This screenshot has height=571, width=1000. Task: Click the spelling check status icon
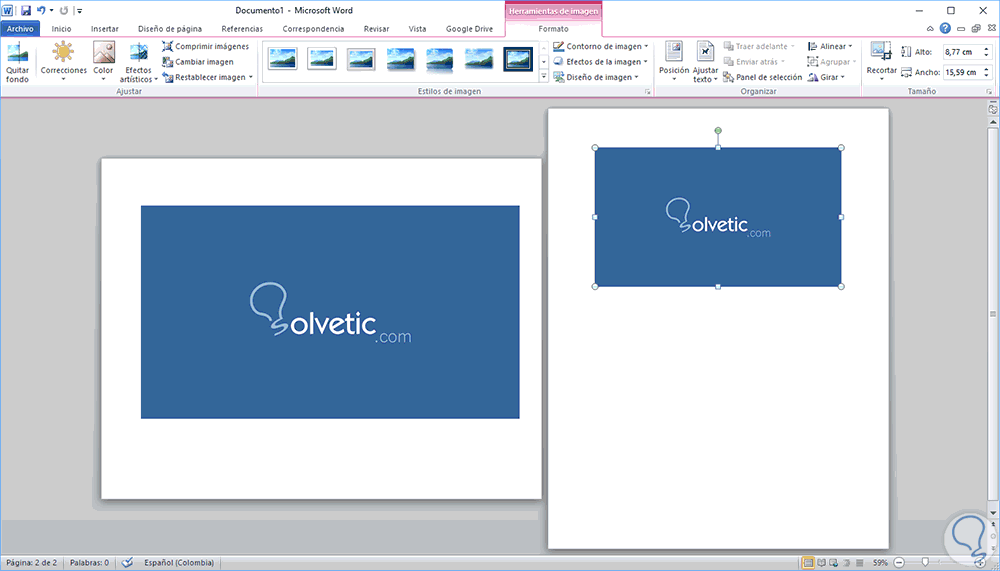tap(127, 563)
